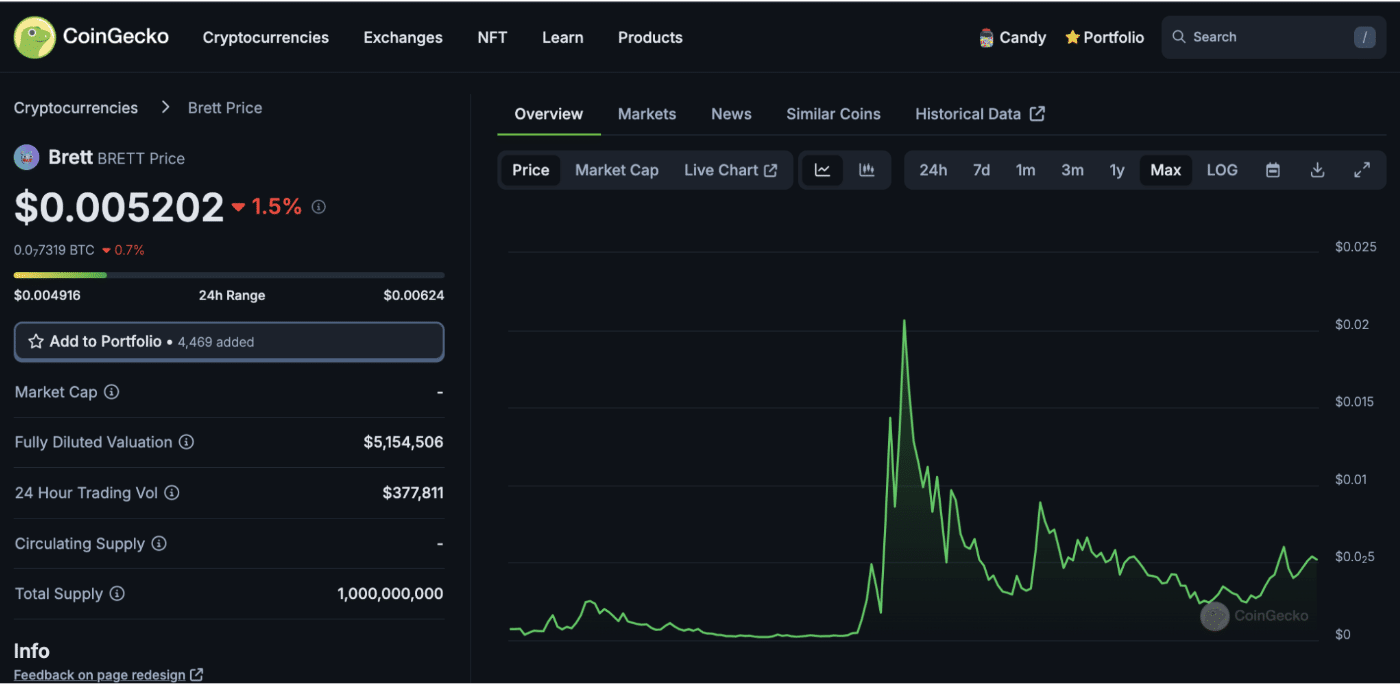Open the Products navigation menu
The width and height of the screenshot is (1400, 684).
[x=650, y=37]
